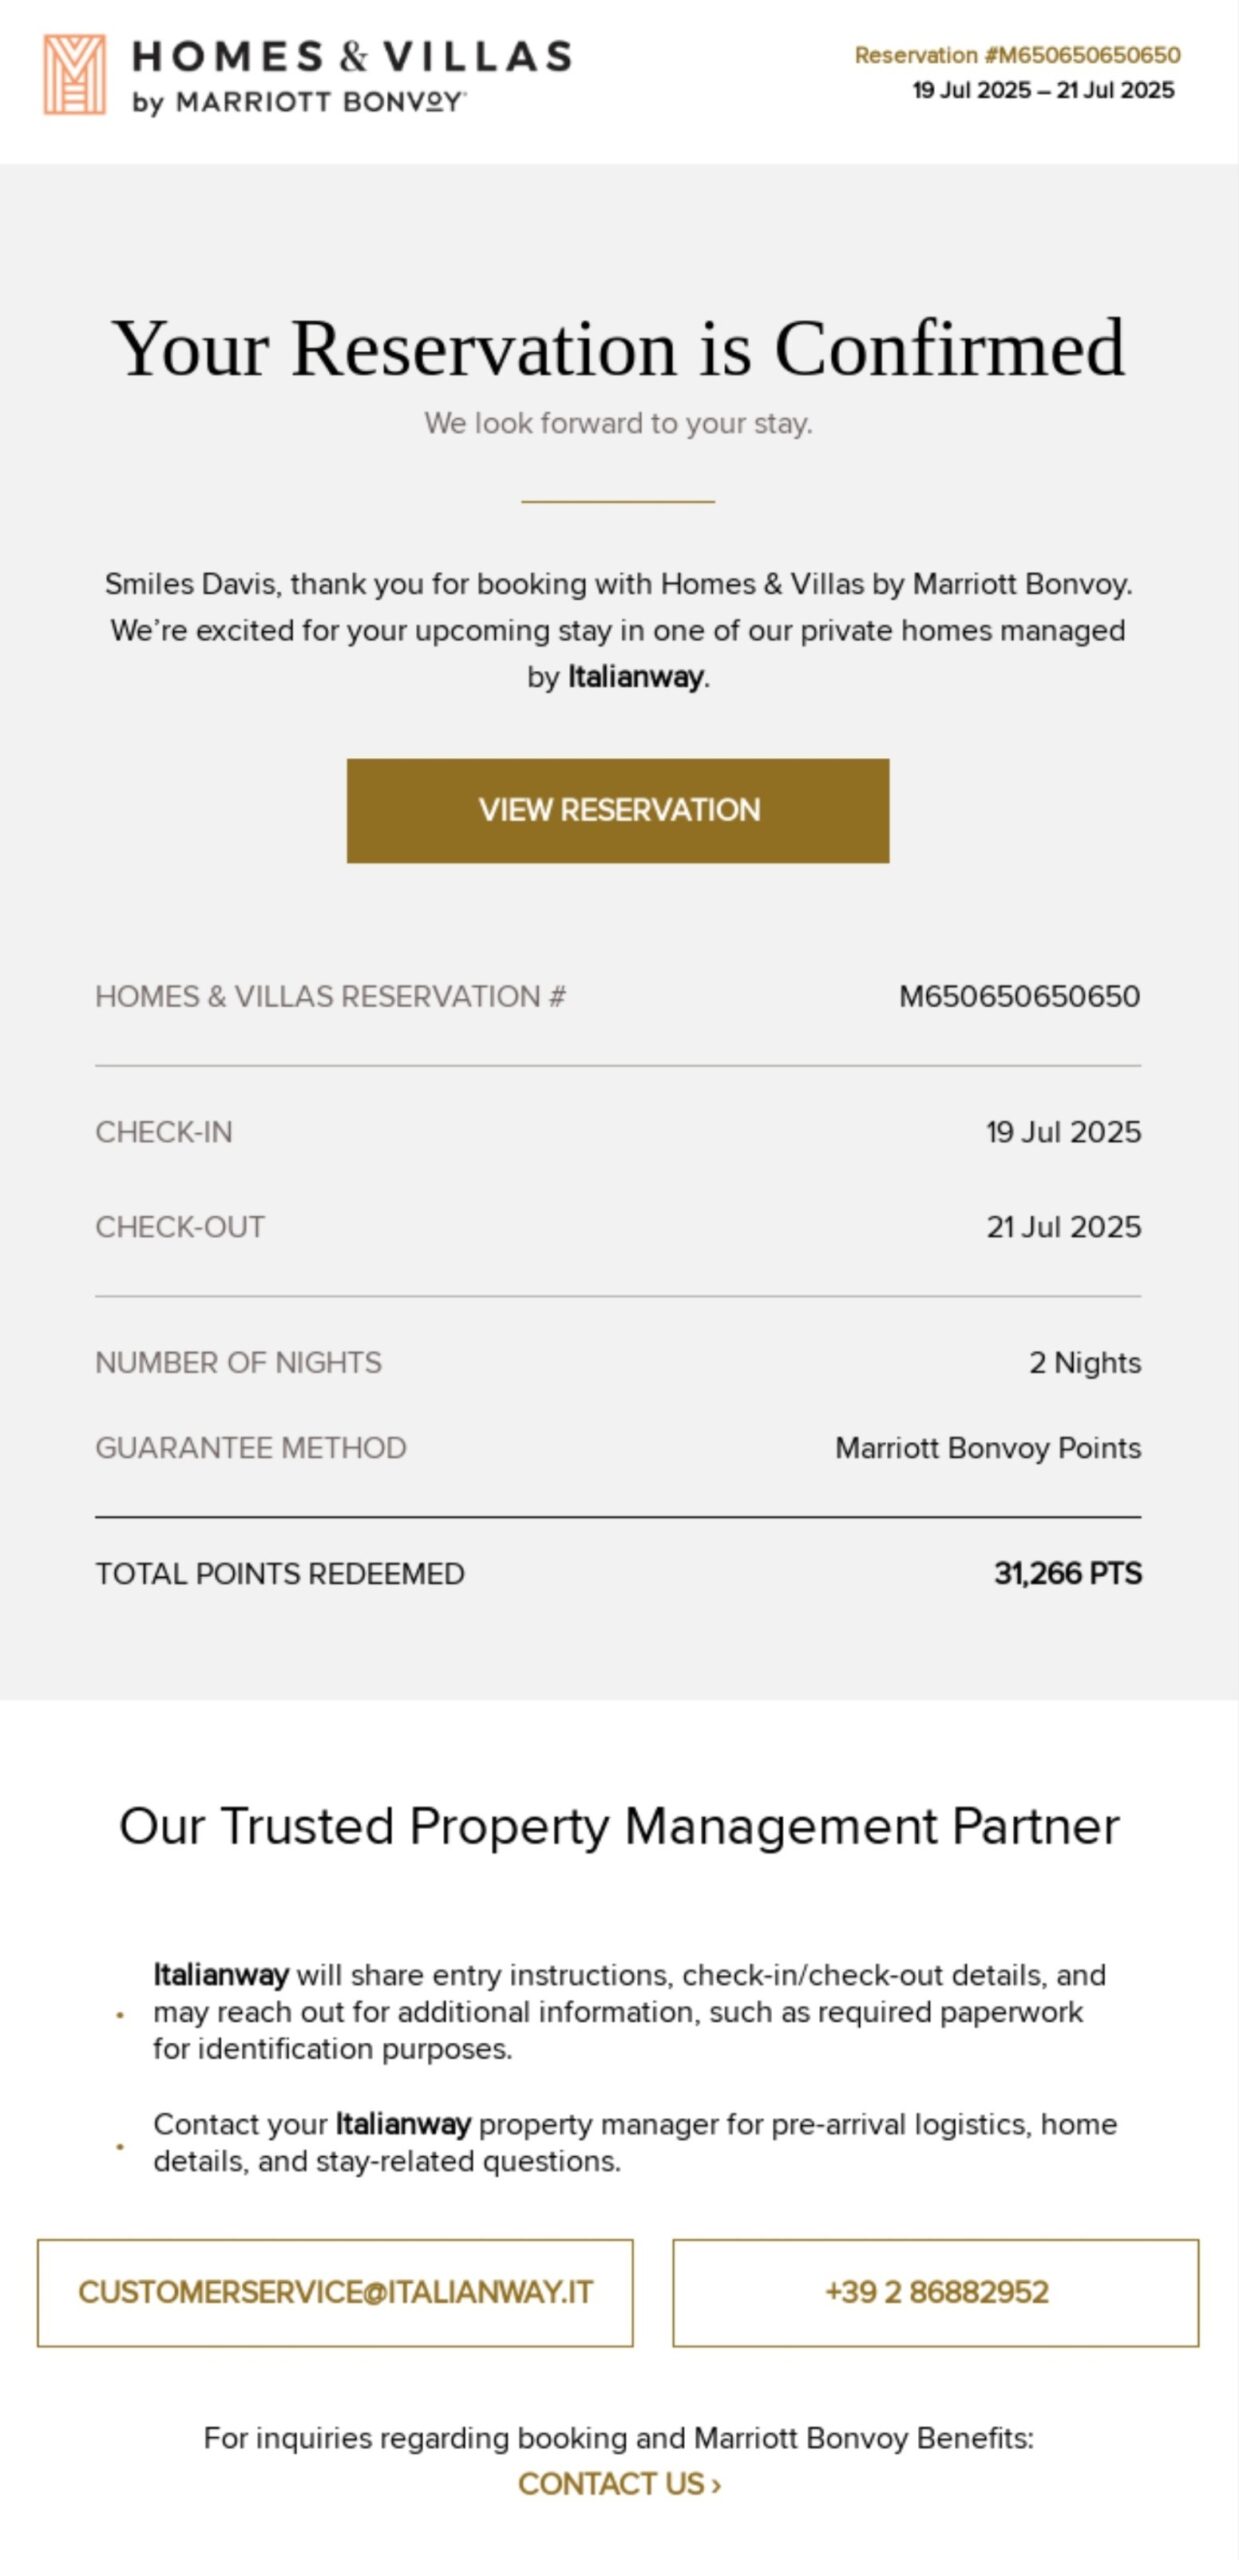This screenshot has width=1239, height=2560.
Task: Click the first bullet about entry instructions
Action: pos(630,2012)
